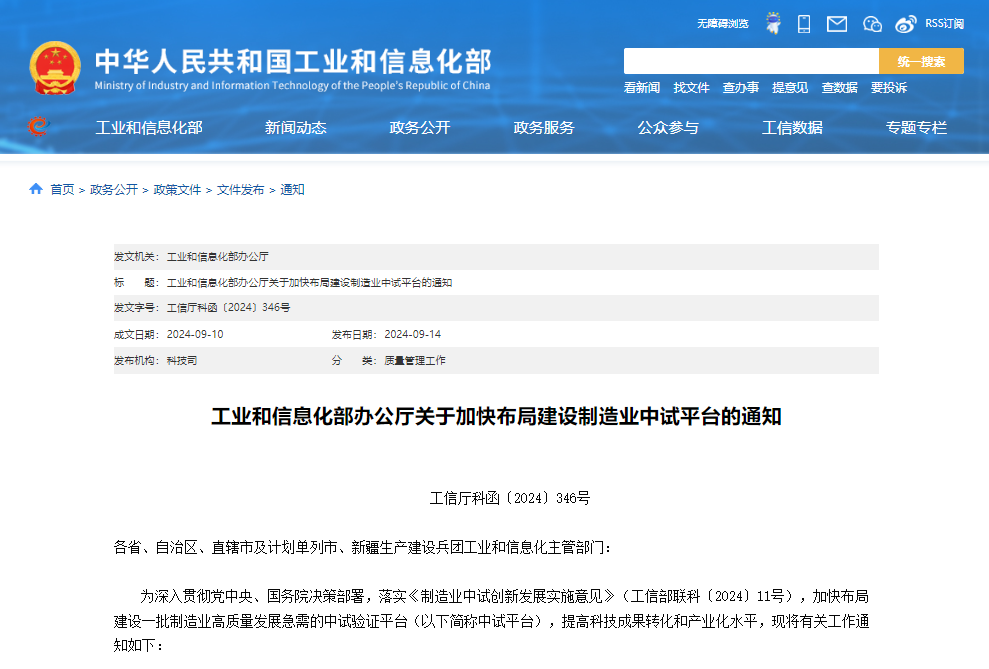Open the 政务公开 menu
Screen dimensions: 989x669
click(419, 127)
